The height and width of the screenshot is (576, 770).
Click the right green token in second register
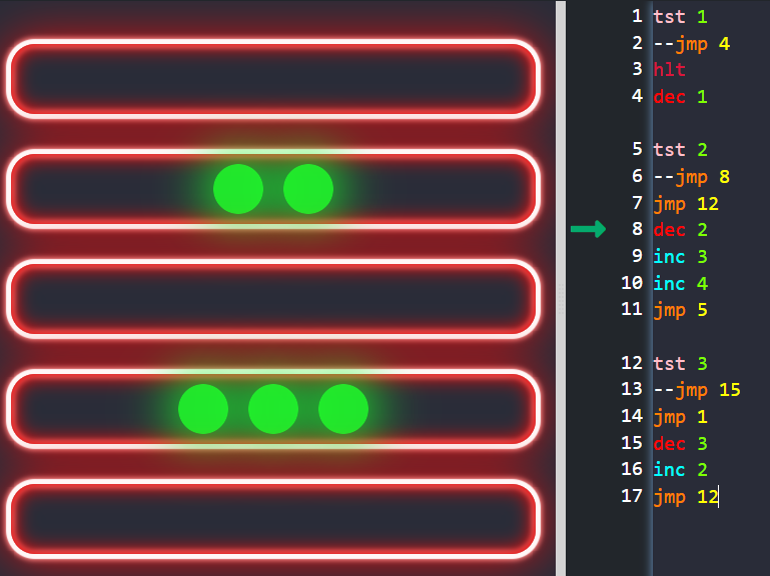[308, 189]
